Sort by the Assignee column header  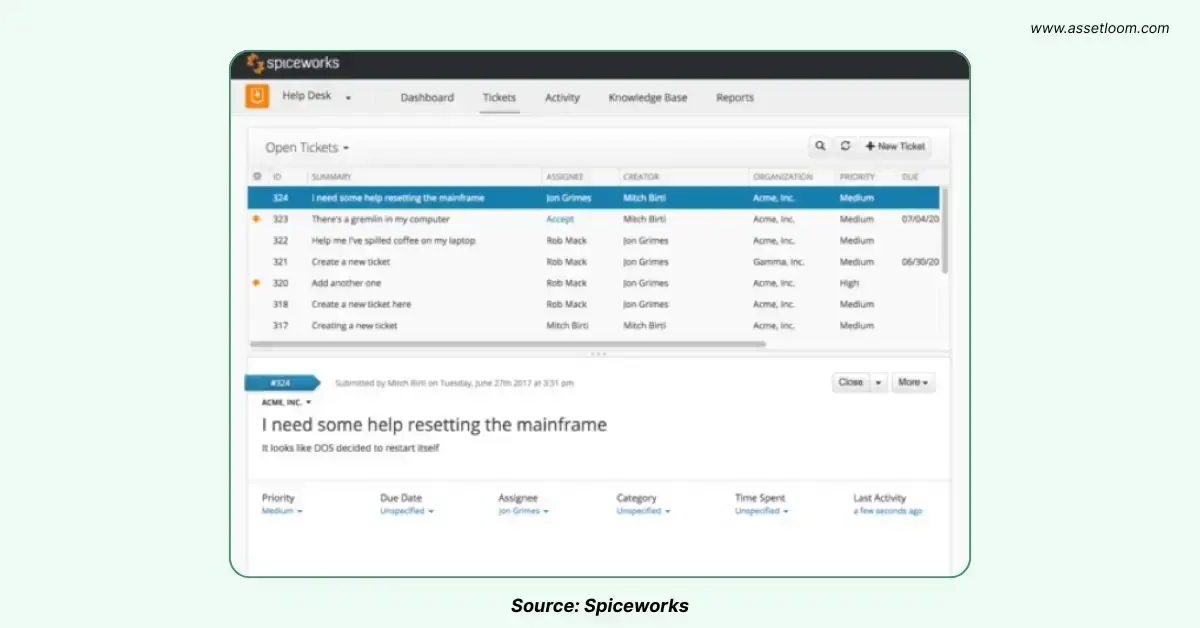point(565,177)
